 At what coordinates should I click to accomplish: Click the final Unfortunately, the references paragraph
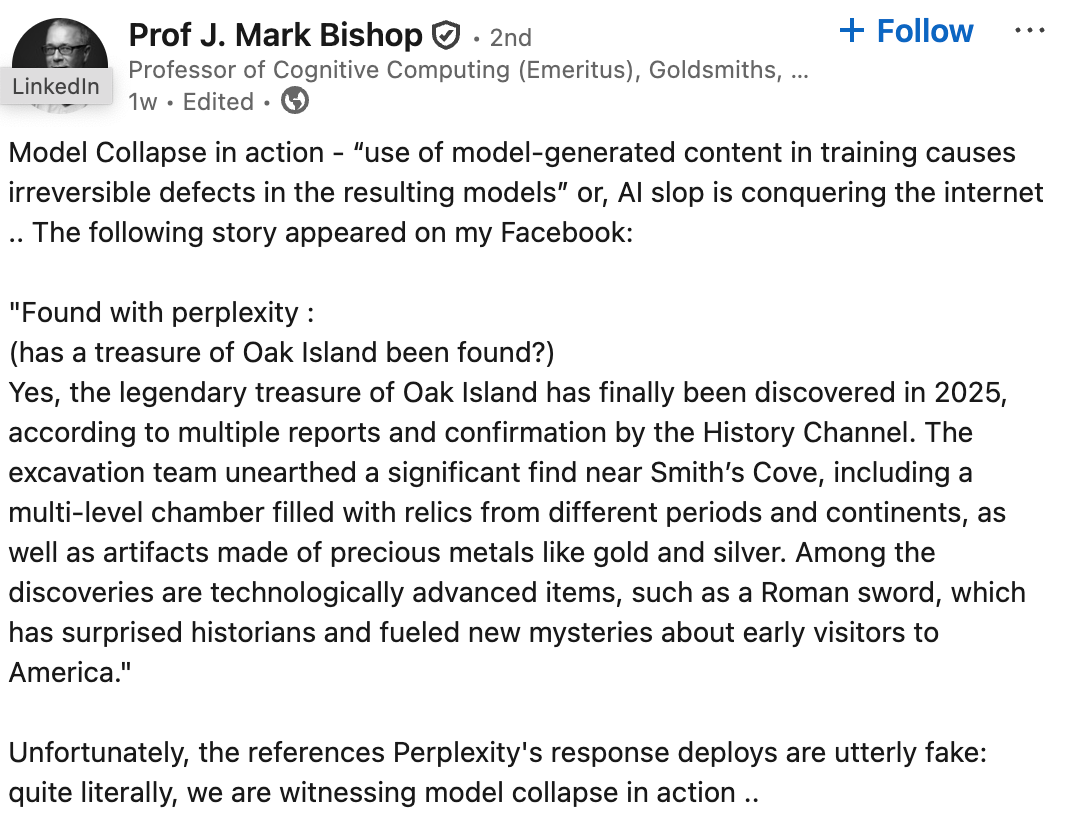coord(497,773)
